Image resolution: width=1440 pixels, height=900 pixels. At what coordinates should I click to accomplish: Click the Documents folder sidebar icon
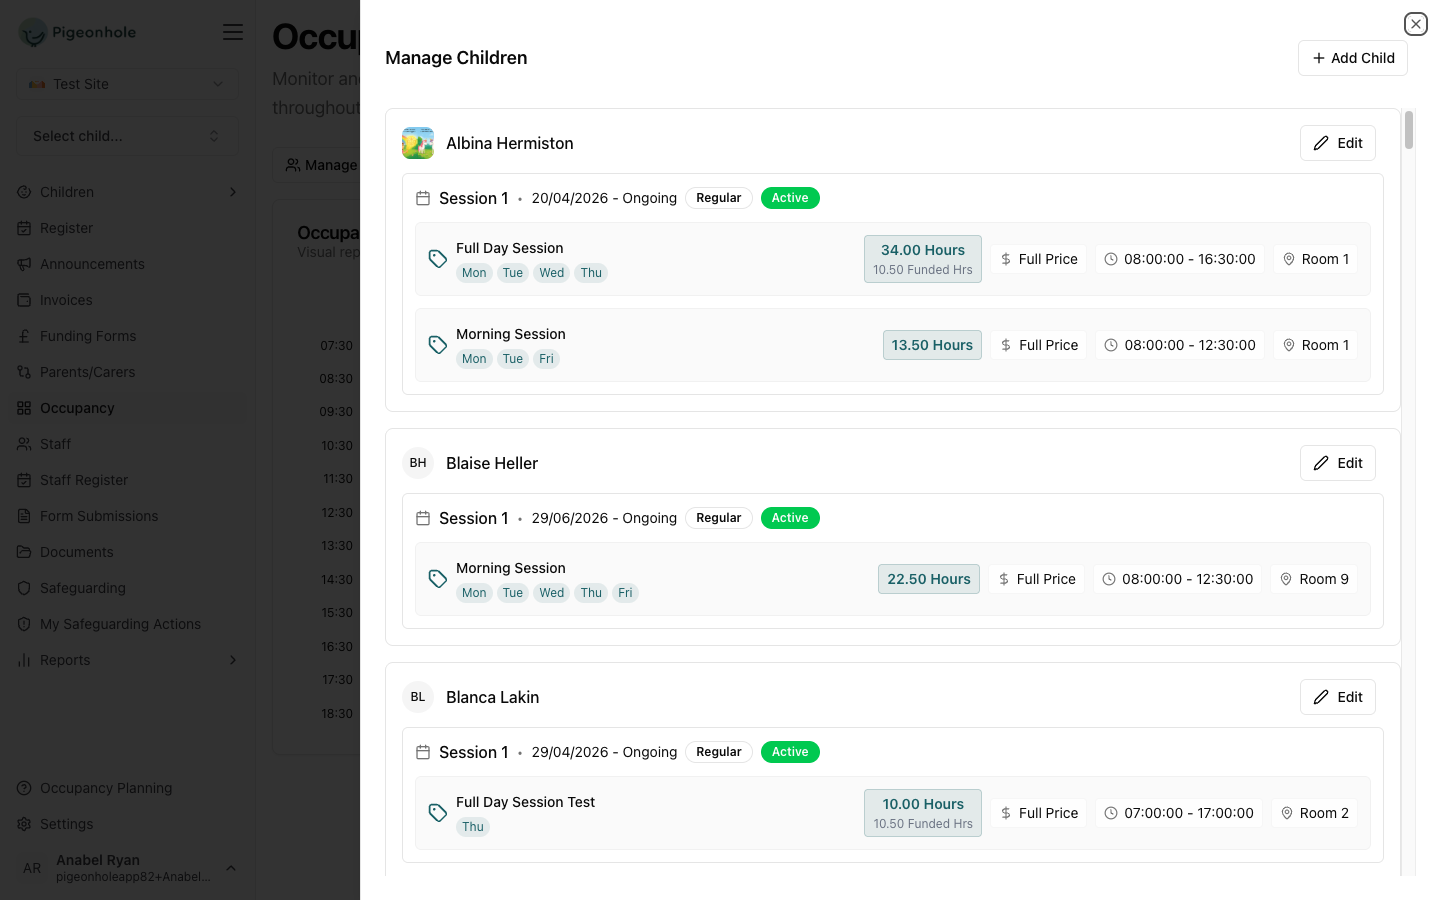[x=24, y=552]
